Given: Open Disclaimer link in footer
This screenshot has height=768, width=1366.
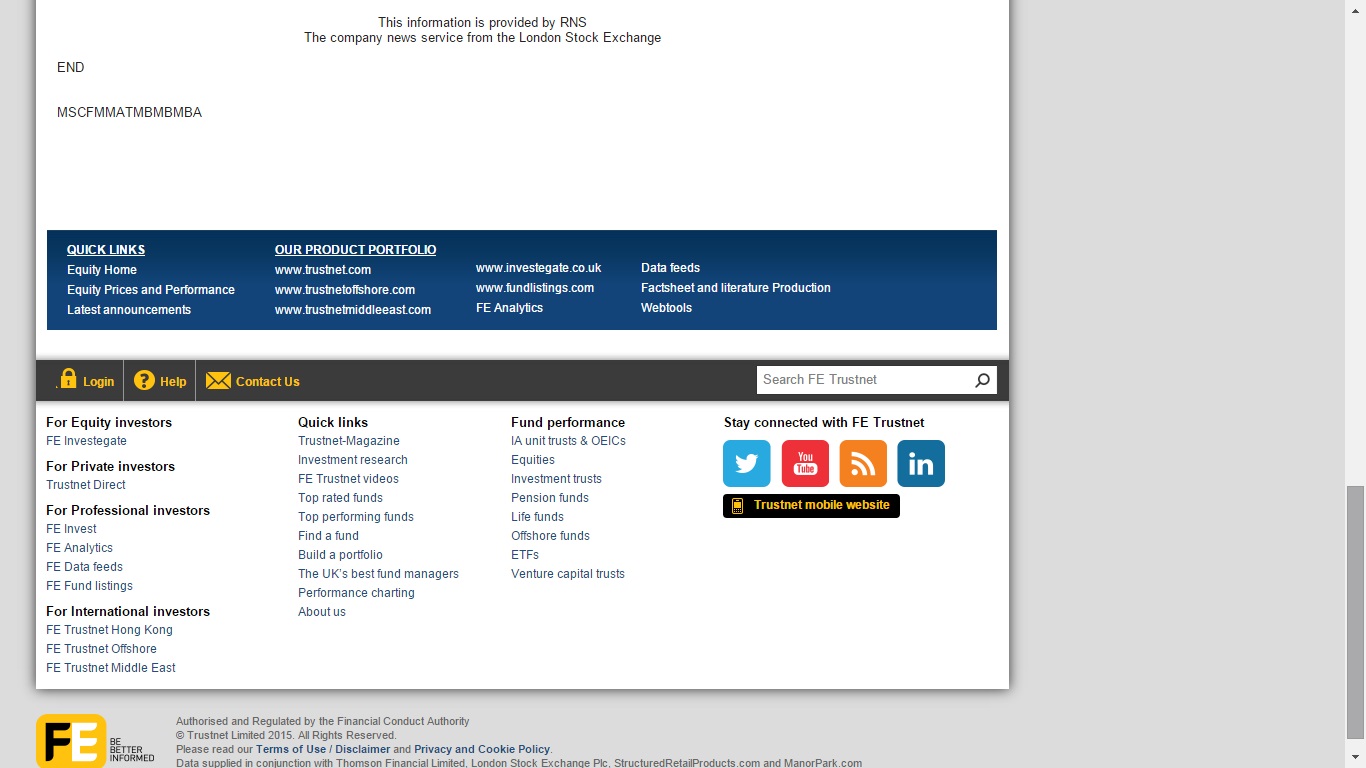Looking at the screenshot, I should click(363, 749).
